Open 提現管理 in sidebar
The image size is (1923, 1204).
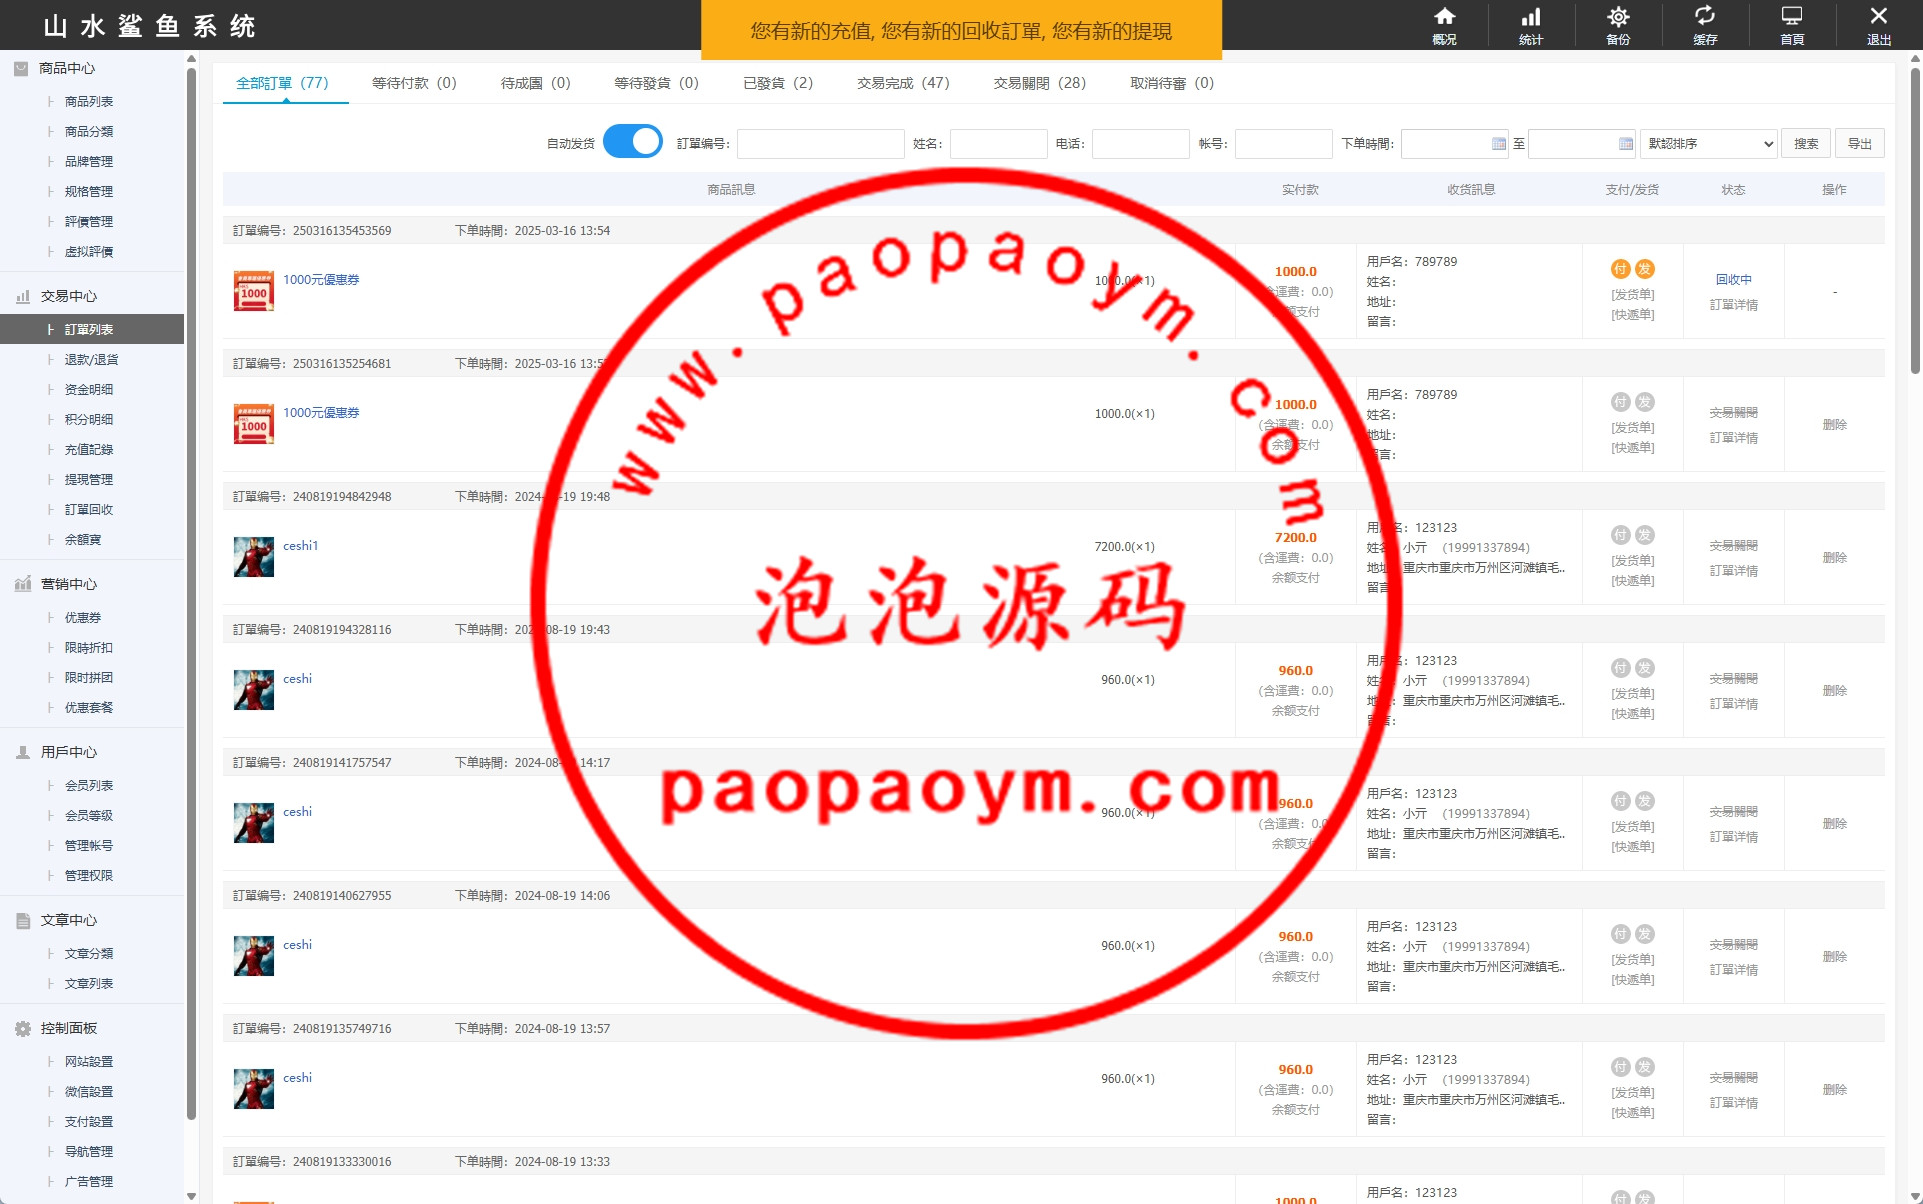pyautogui.click(x=89, y=480)
